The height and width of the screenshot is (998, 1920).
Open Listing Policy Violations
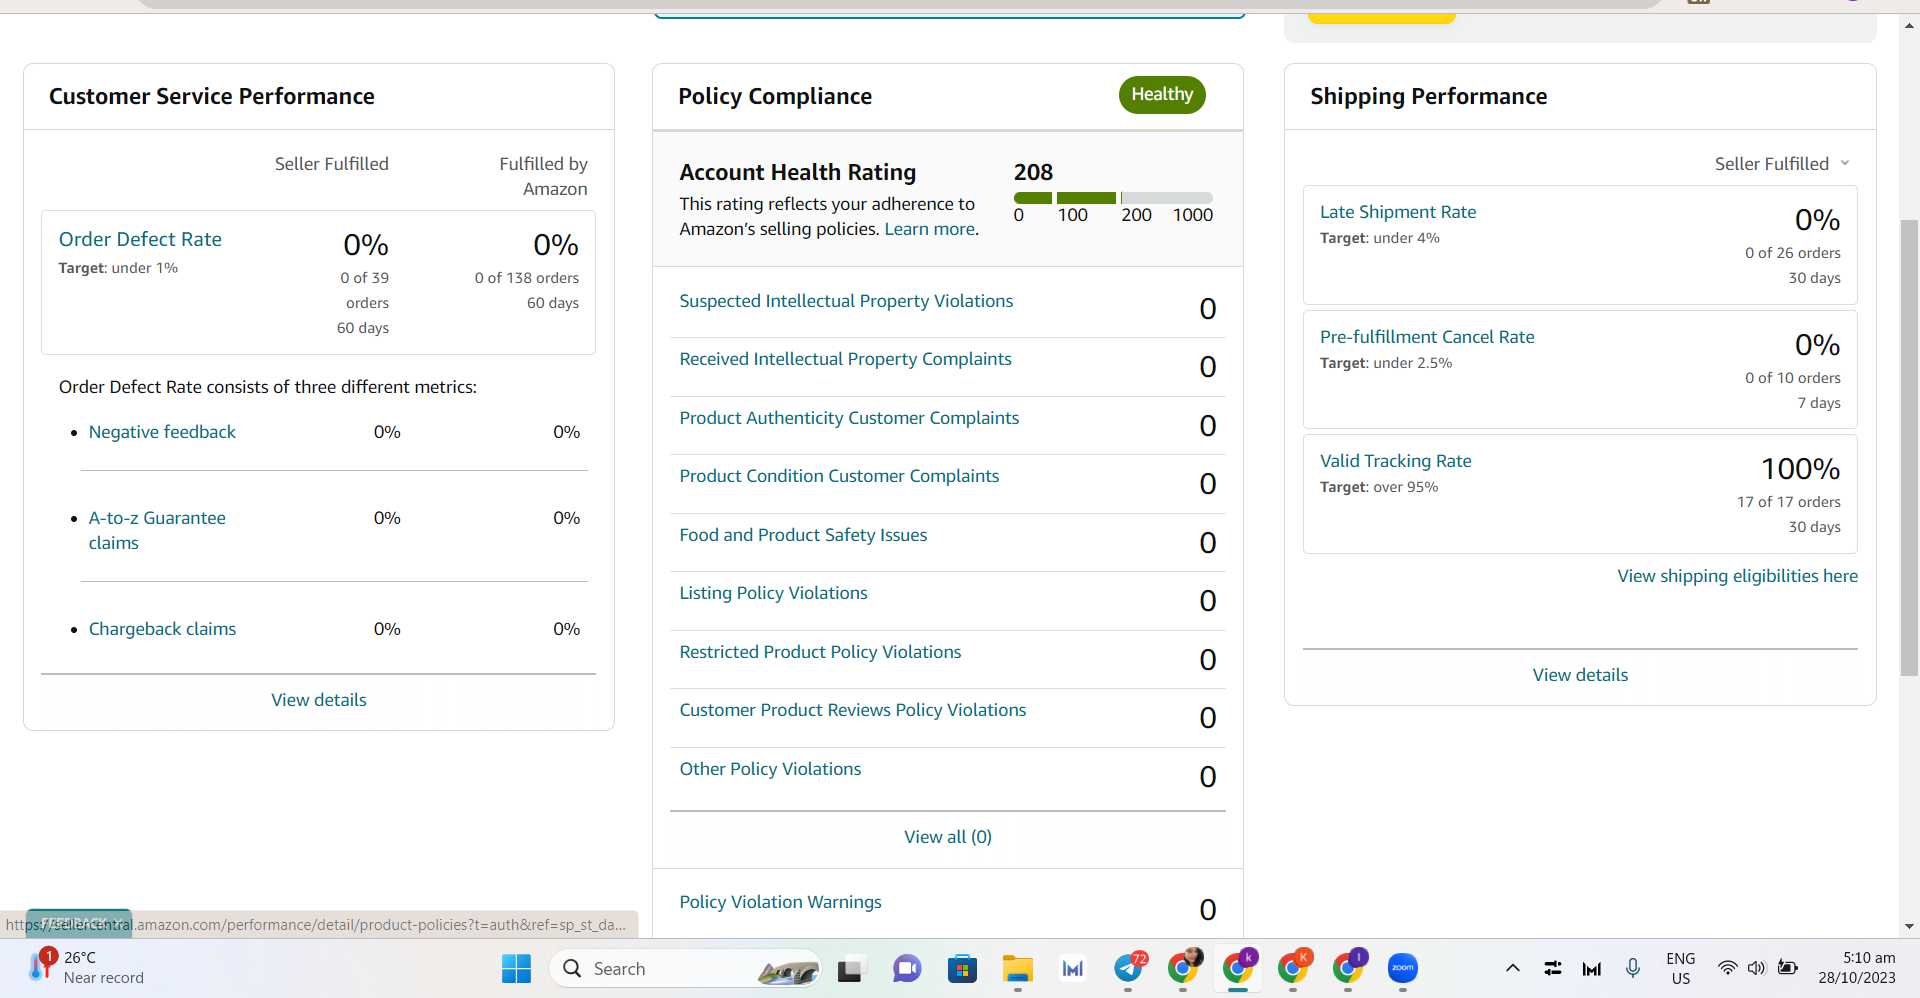coord(773,593)
